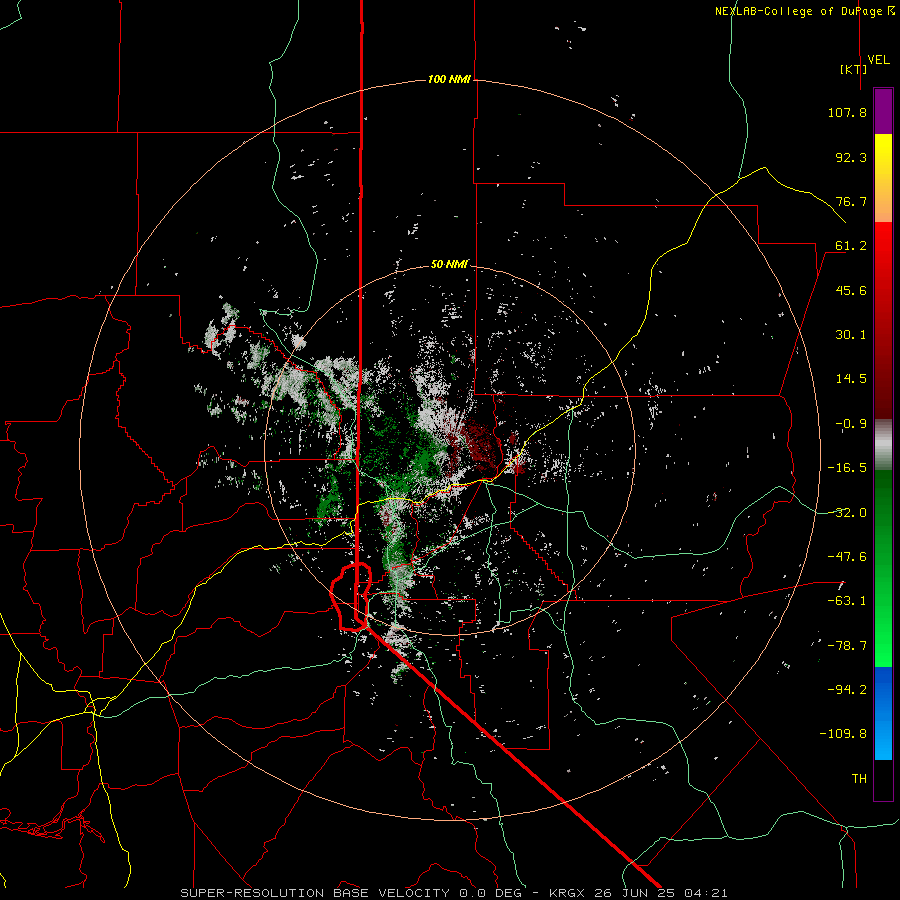Image resolution: width=900 pixels, height=900 pixels.
Task: Click the purple segment of the color bar
Action: (x=883, y=111)
